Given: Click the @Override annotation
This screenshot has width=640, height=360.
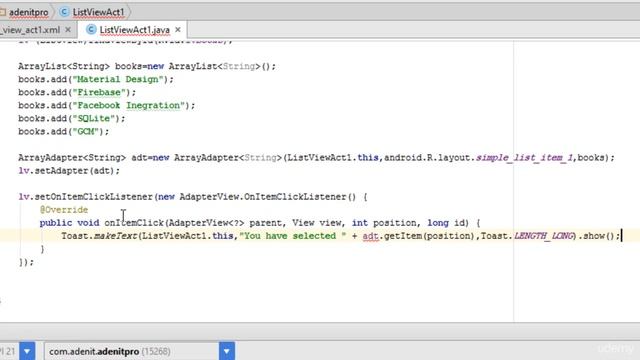Looking at the screenshot, I should point(64,210).
